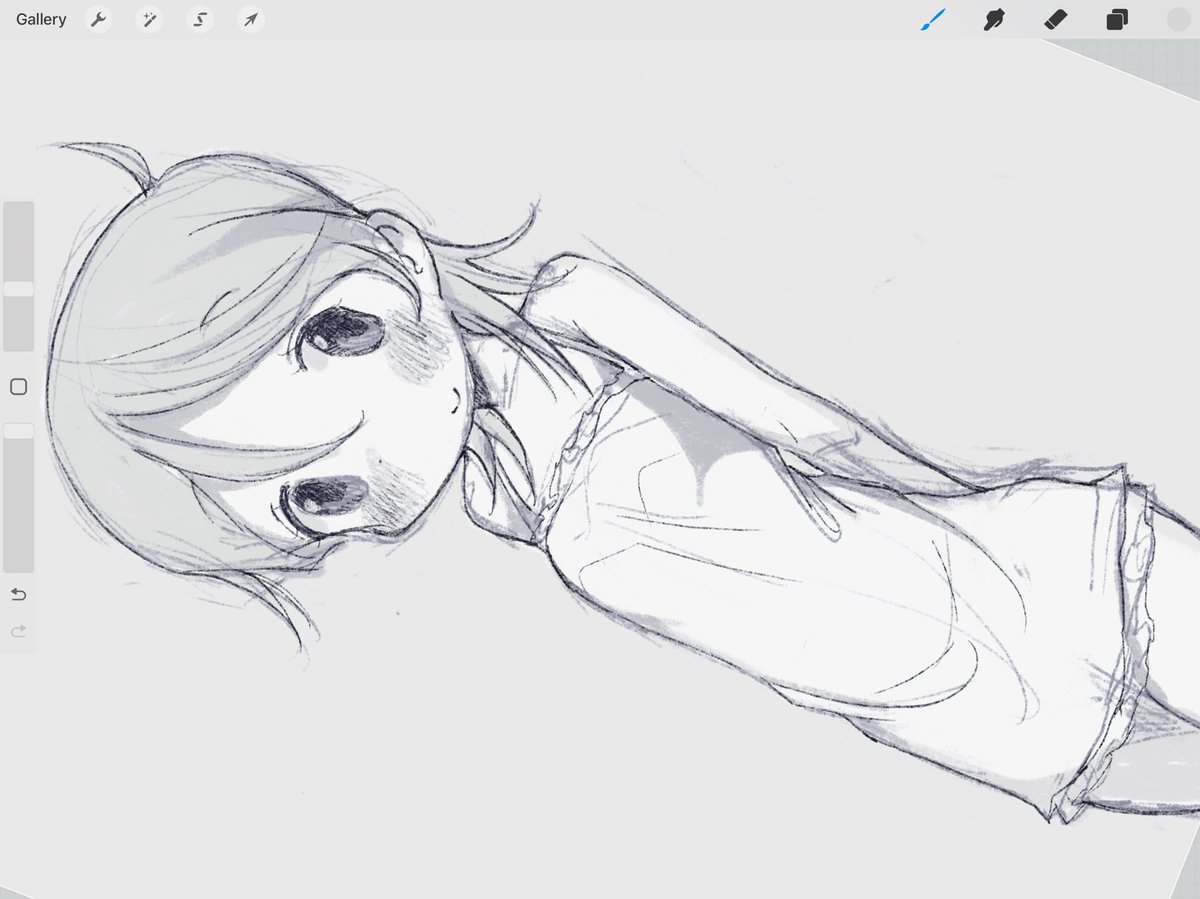1200x899 pixels.
Task: Undo the last stroke
Action: coord(18,595)
